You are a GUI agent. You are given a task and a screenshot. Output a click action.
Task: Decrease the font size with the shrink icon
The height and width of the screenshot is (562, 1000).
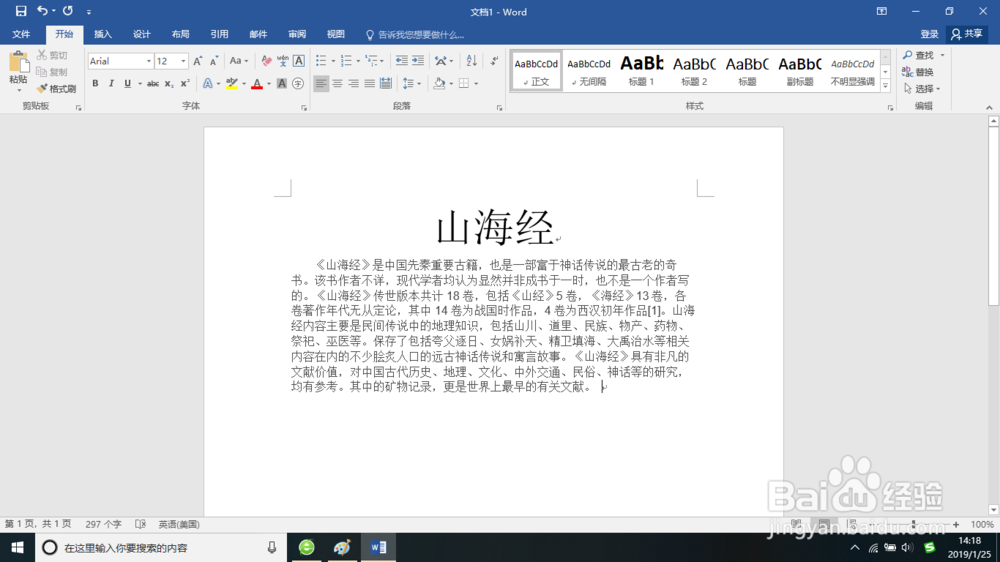(214, 61)
